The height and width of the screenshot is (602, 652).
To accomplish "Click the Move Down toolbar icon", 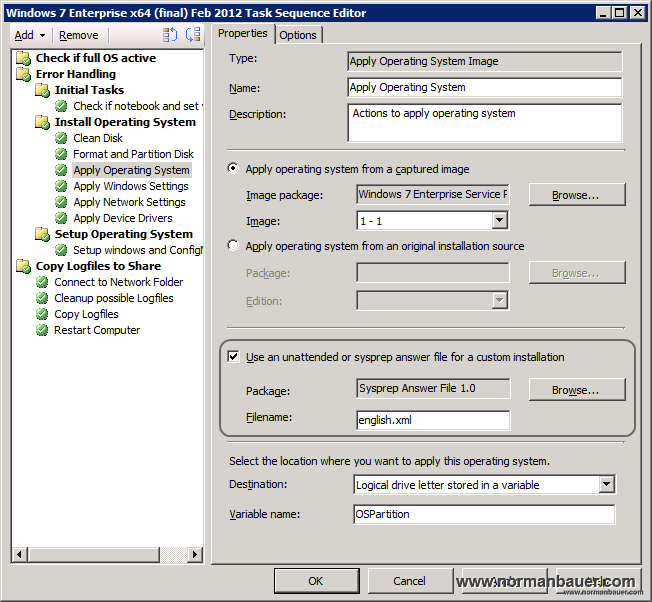I will click(193, 35).
